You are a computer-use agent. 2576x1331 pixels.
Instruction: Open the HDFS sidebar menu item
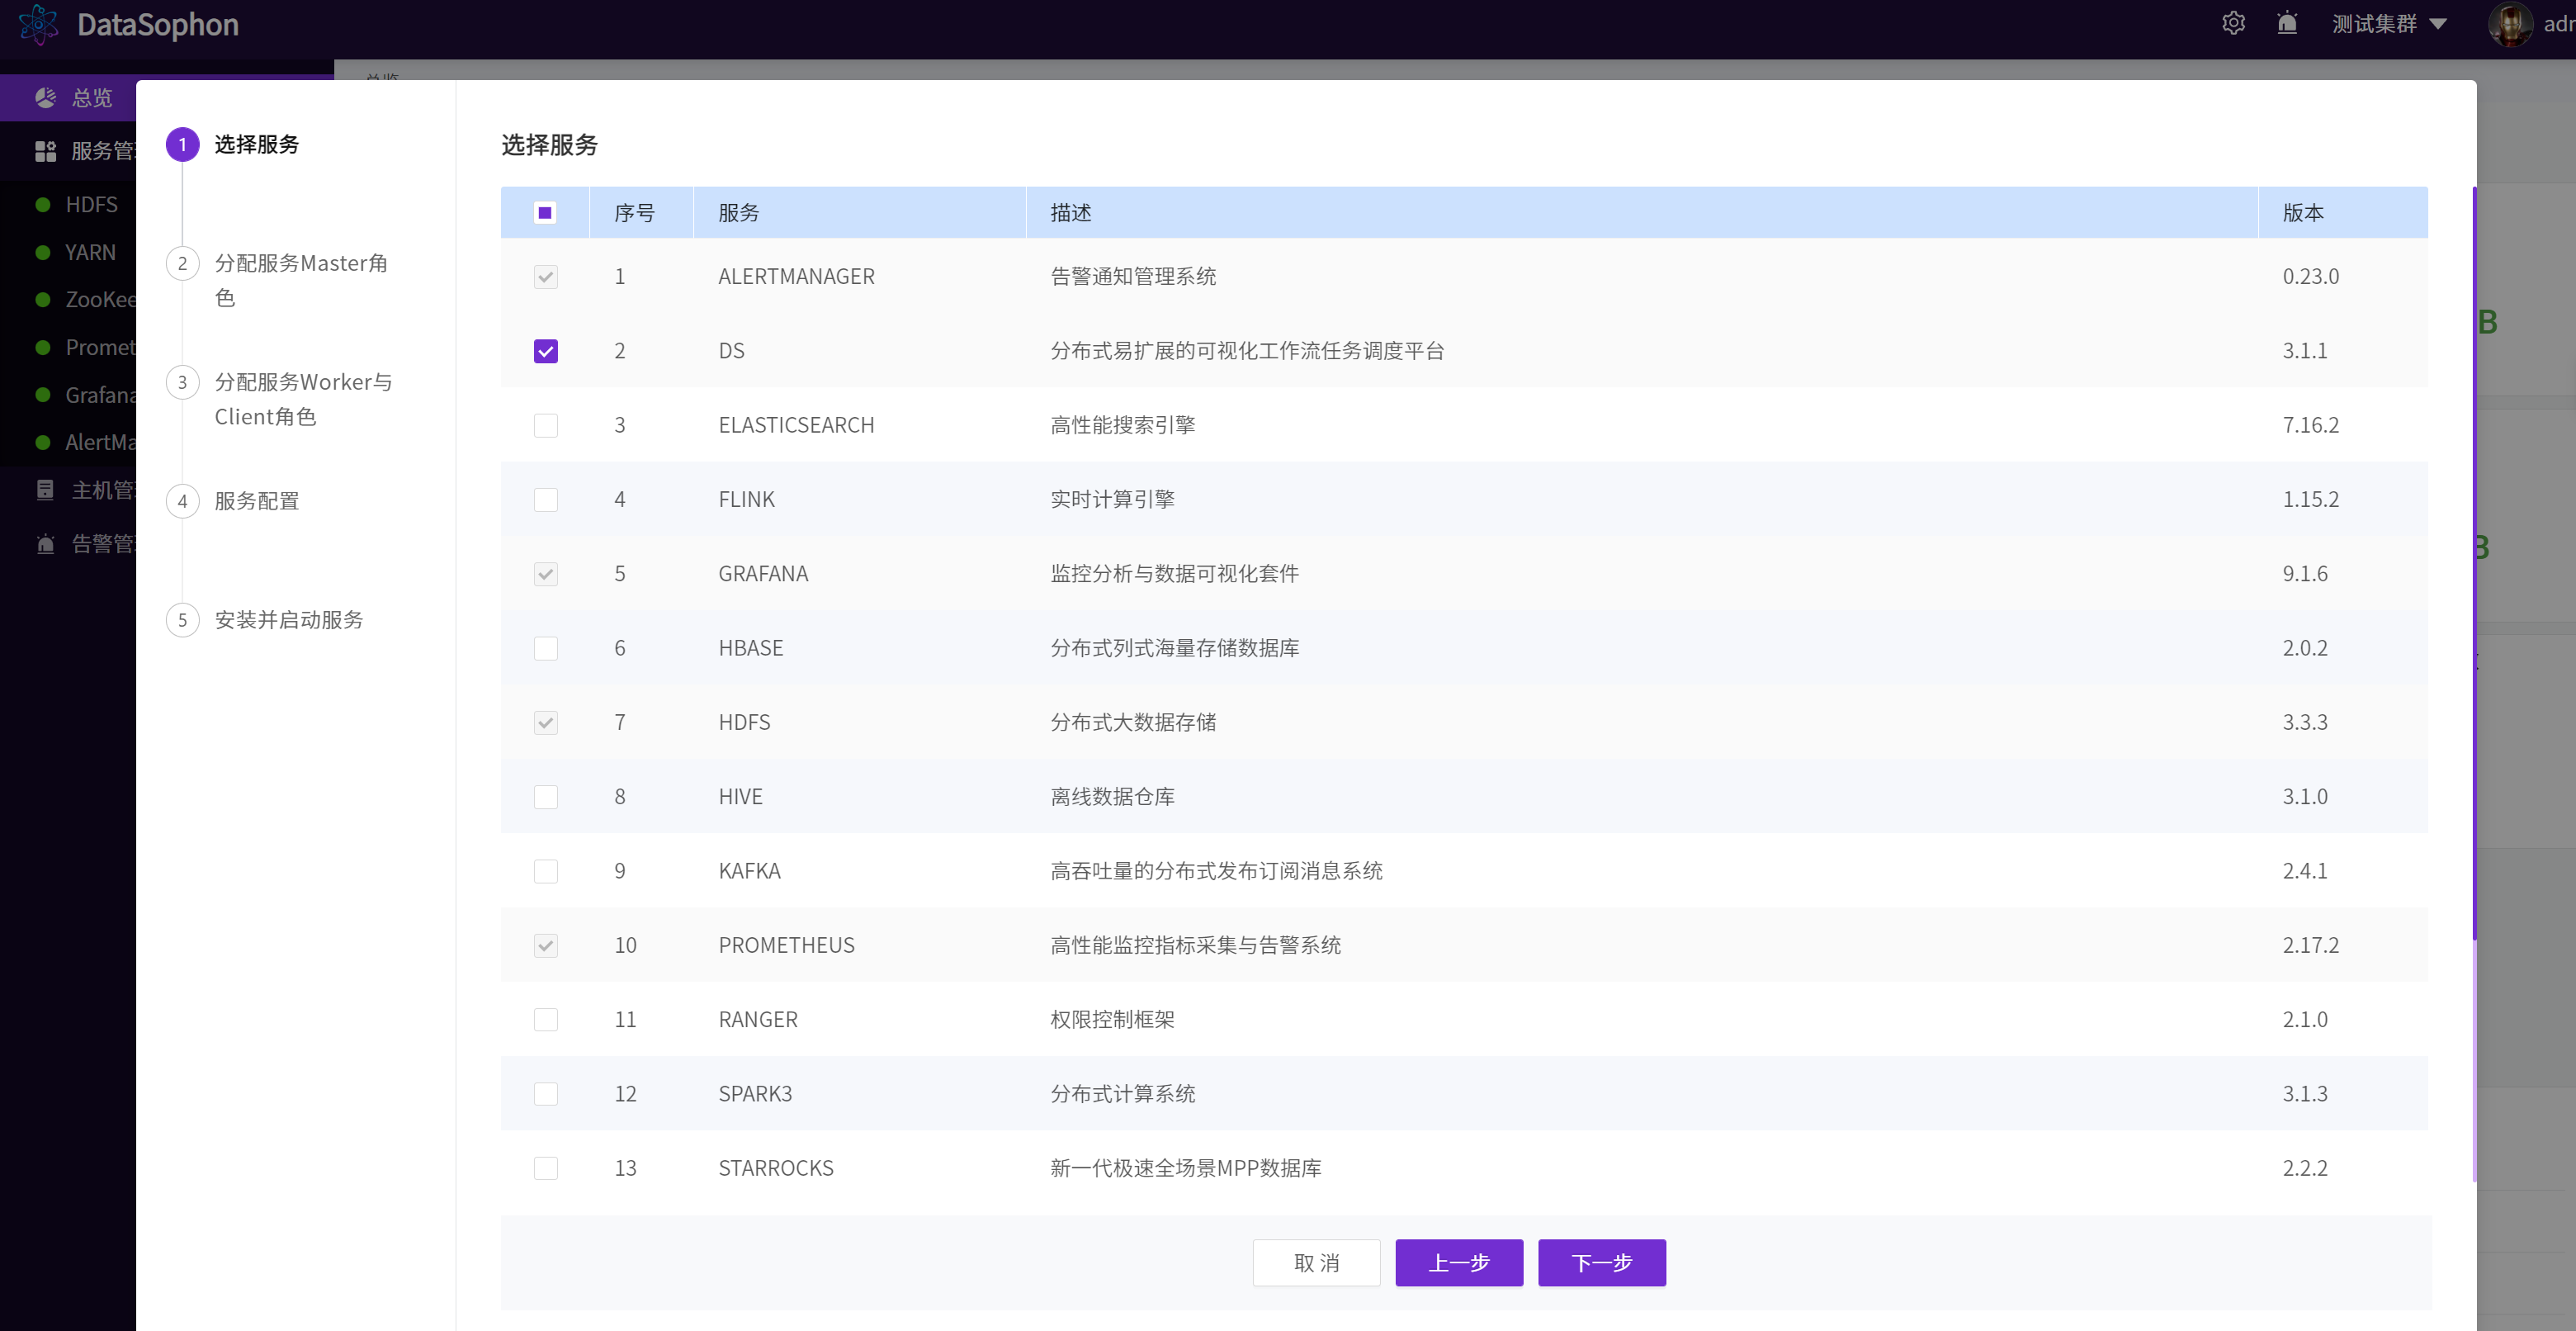pos(92,204)
